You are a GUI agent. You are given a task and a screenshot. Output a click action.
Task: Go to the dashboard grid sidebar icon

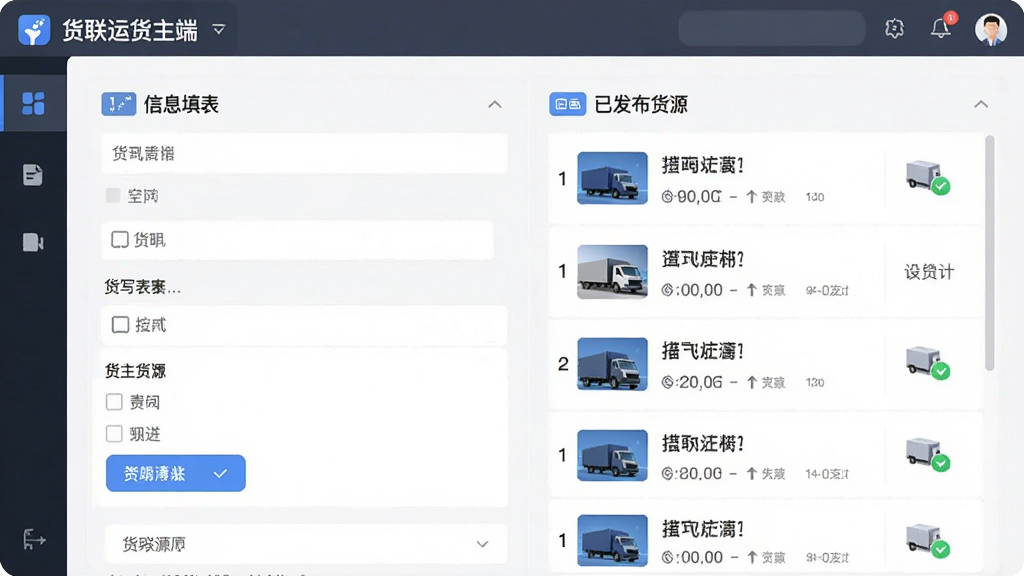pyautogui.click(x=33, y=103)
